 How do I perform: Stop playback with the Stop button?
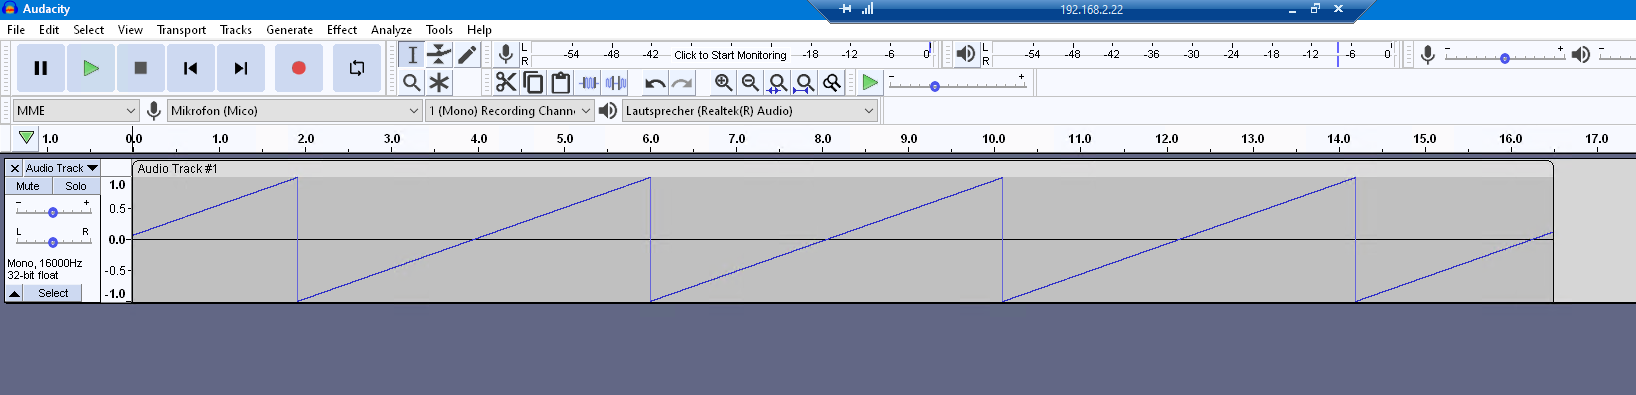point(141,68)
